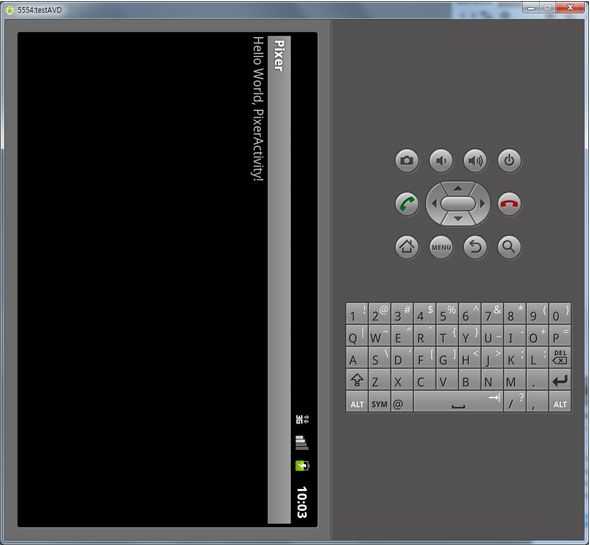Click the 5554:testAVD window title
Image resolution: width=590 pixels, height=545 pixels.
click(40, 10)
